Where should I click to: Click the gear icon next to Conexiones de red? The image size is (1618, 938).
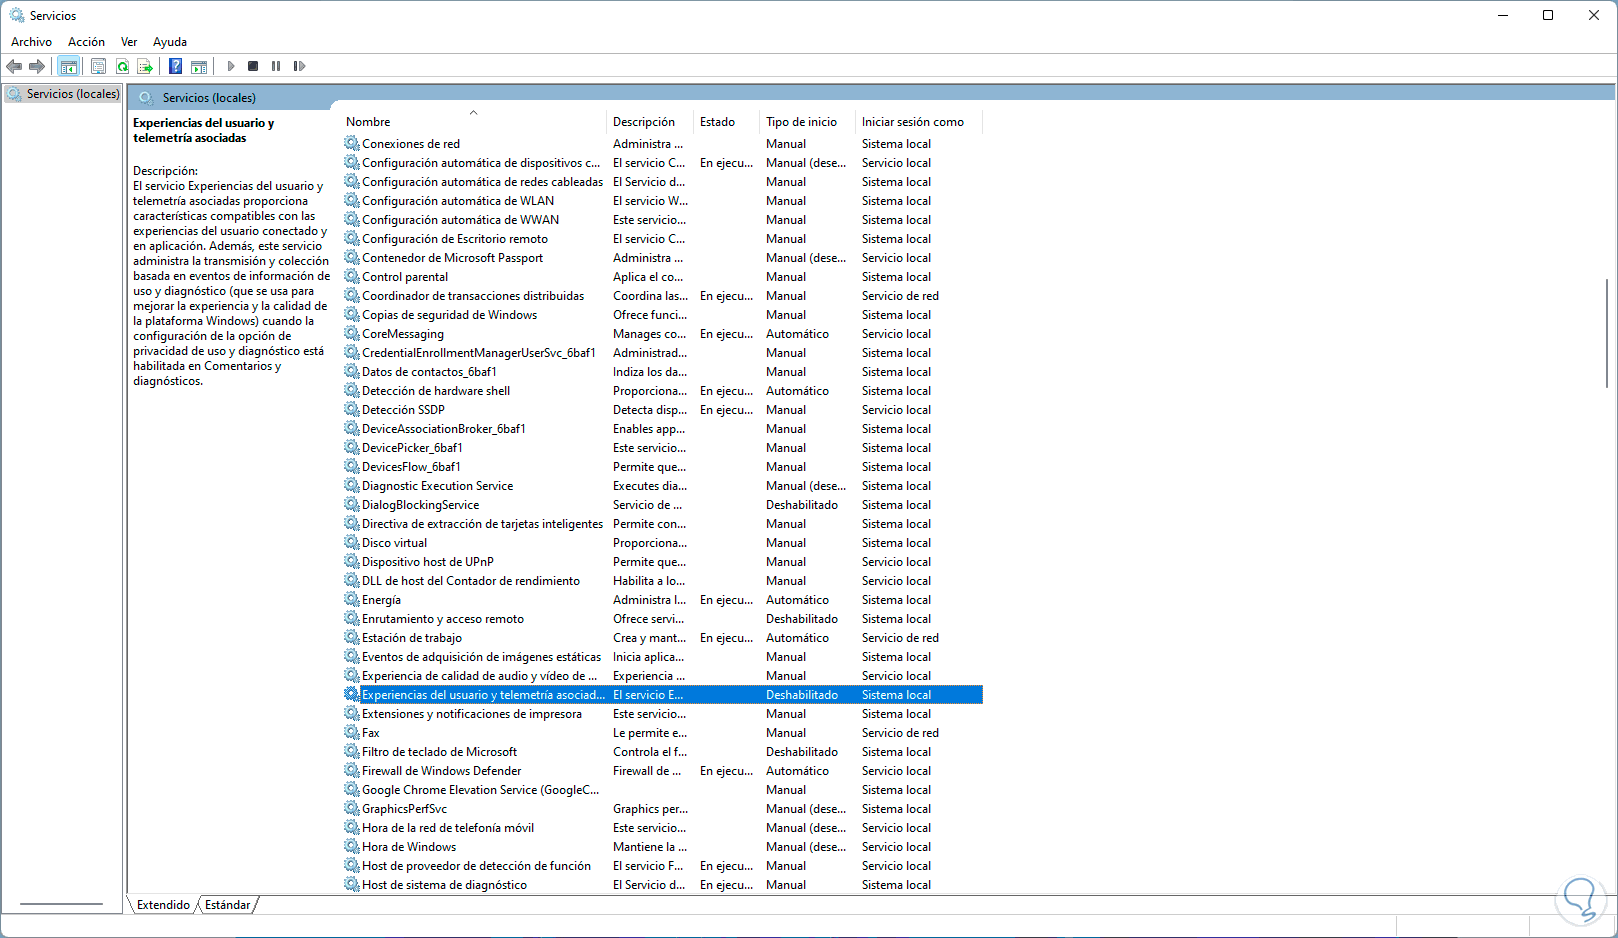tap(352, 143)
